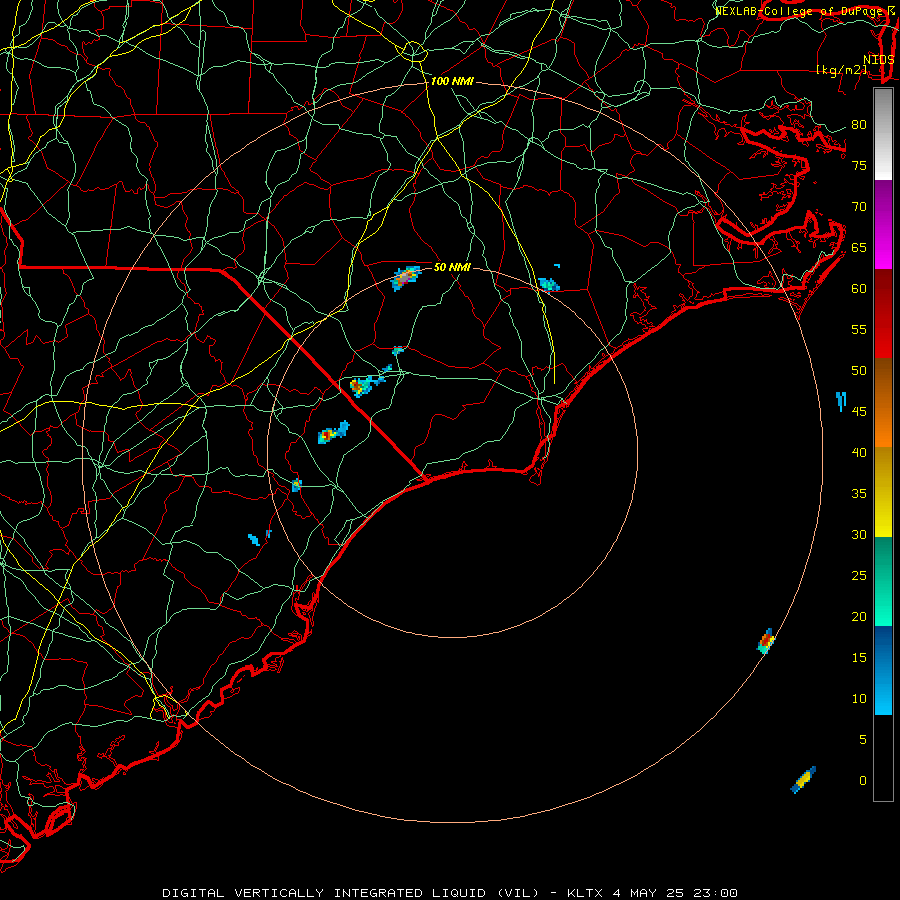Click the 20 value on the color scale
Screen dimensions: 900x900
[859, 617]
